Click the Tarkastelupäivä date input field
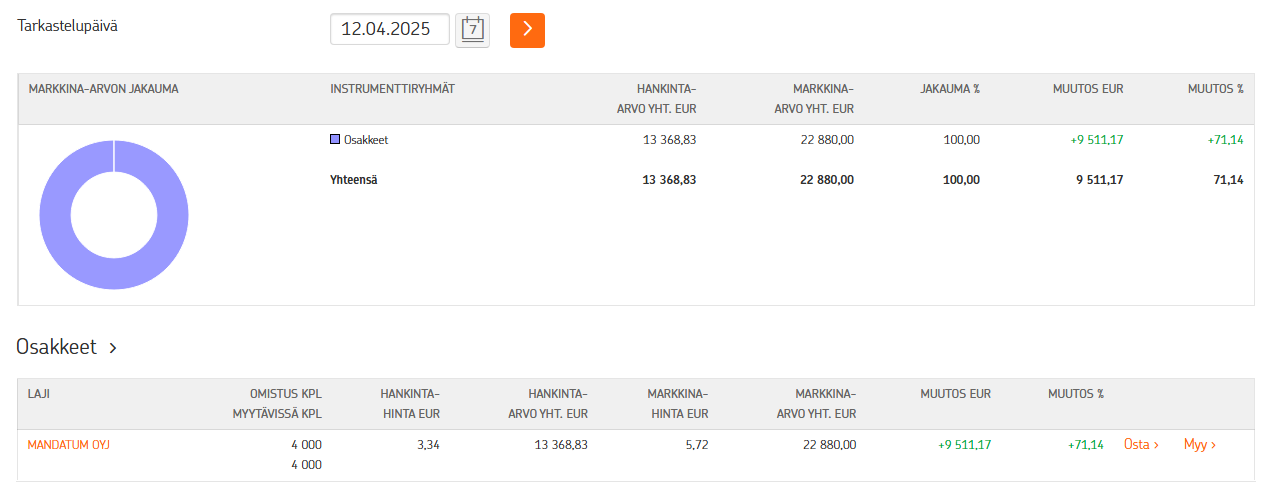 [389, 30]
